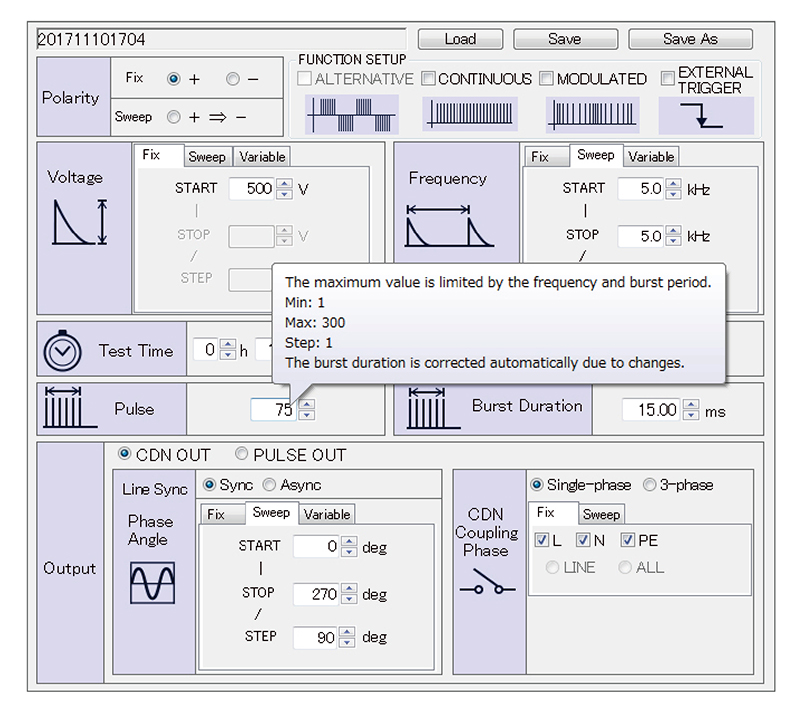Click the Frequency pulse interval icon
The image size is (800, 703).
pos(449,227)
